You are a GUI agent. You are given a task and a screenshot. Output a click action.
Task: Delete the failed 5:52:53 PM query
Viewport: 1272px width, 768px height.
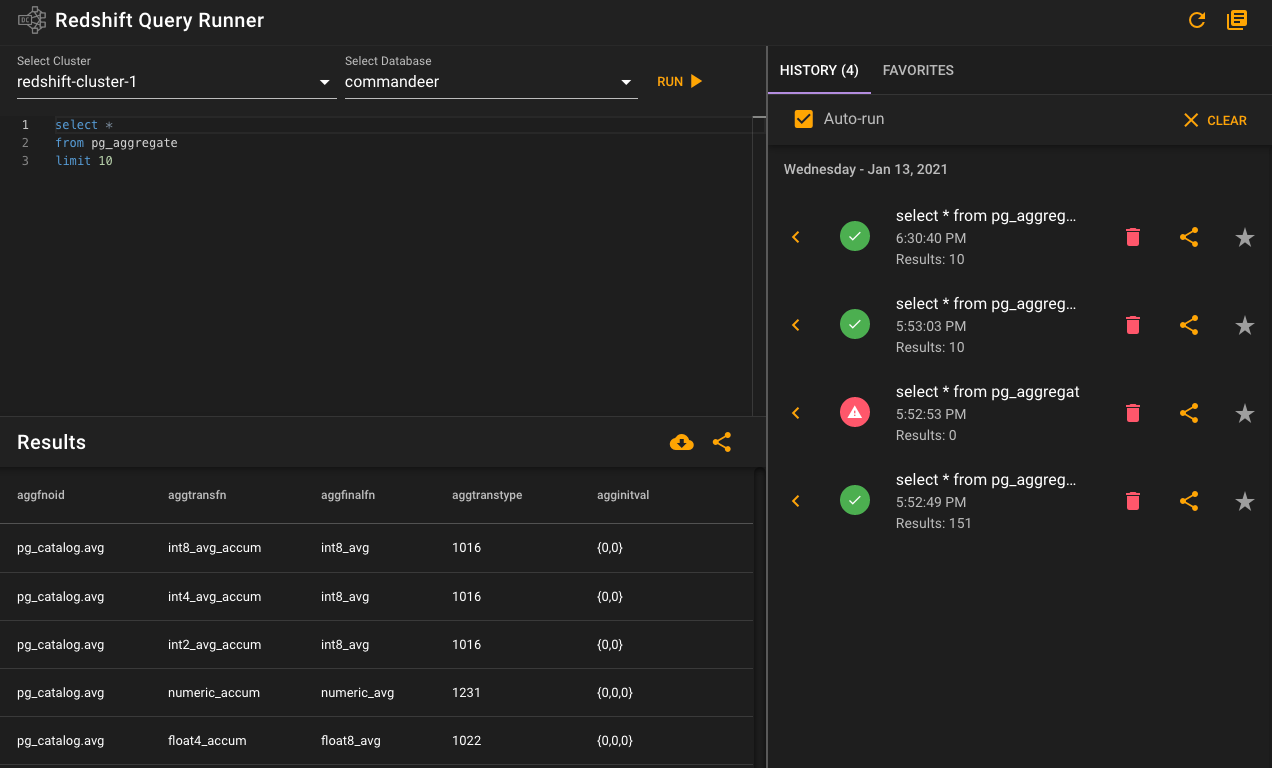click(x=1133, y=413)
